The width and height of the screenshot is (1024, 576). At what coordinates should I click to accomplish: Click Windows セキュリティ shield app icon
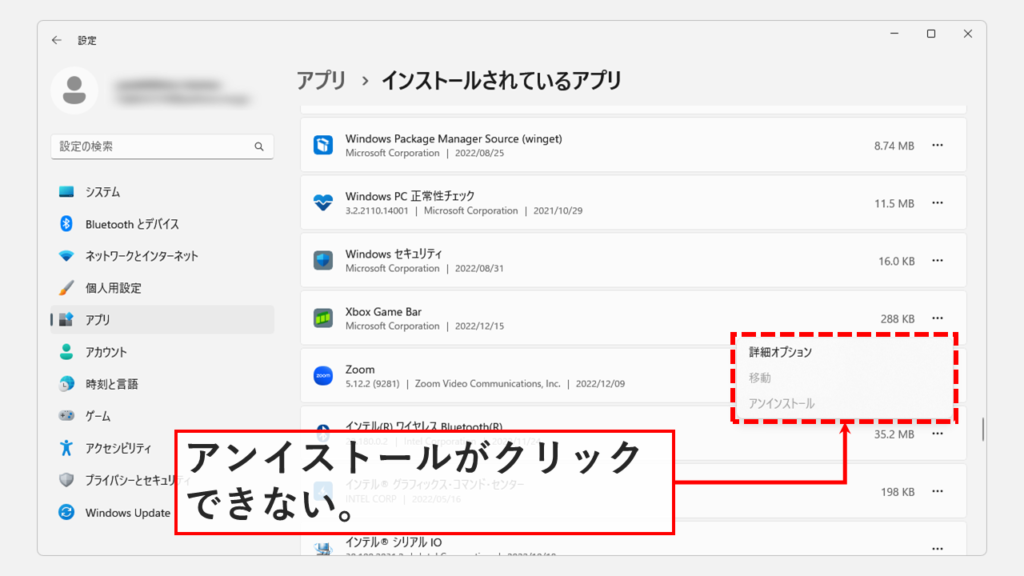(x=323, y=261)
